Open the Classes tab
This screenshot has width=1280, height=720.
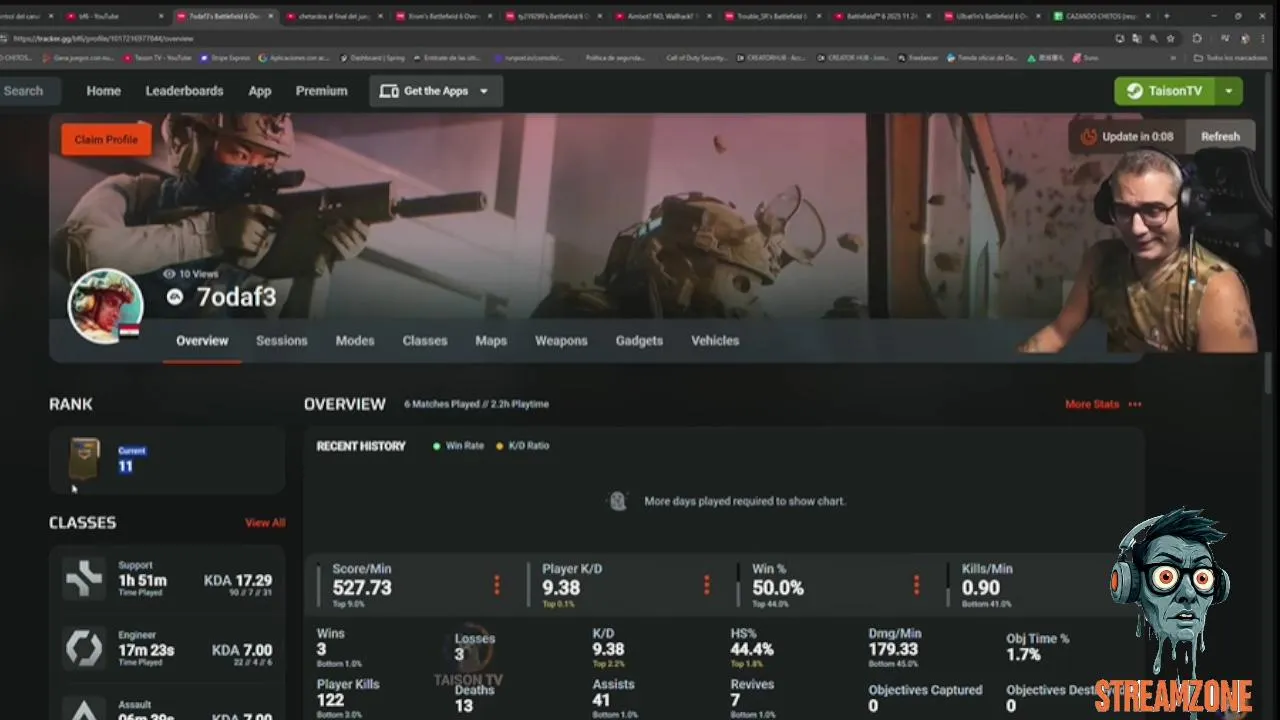[x=425, y=341]
